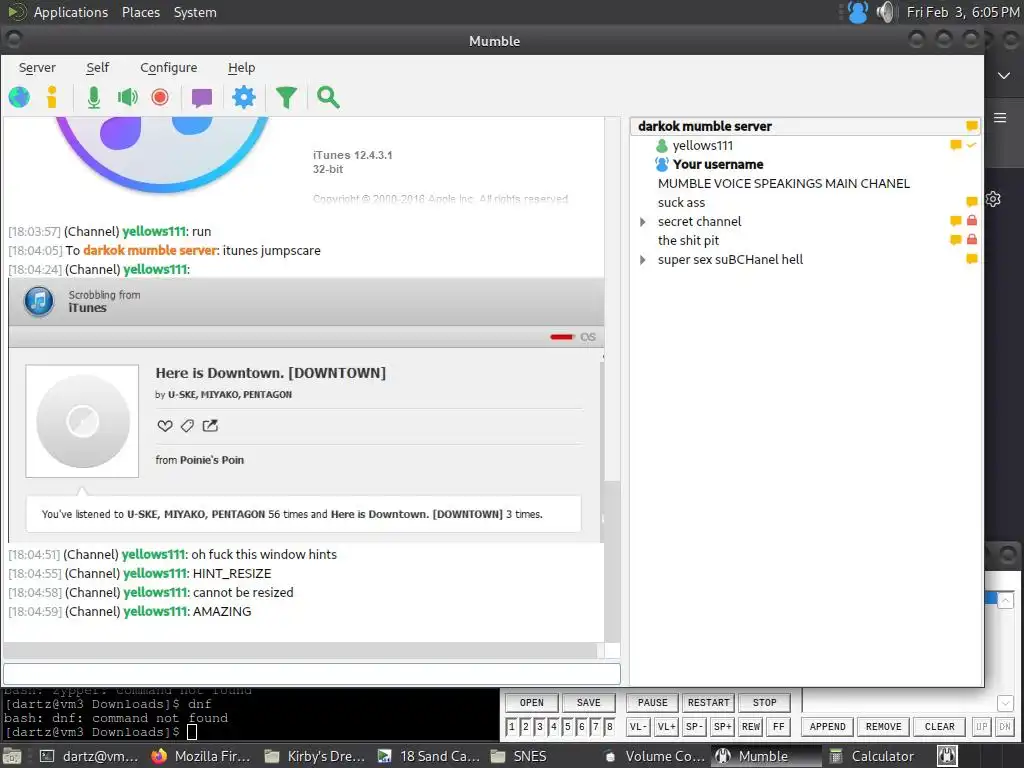This screenshot has height=768, width=1024.
Task: Click REW rewind button
Action: pos(750,727)
